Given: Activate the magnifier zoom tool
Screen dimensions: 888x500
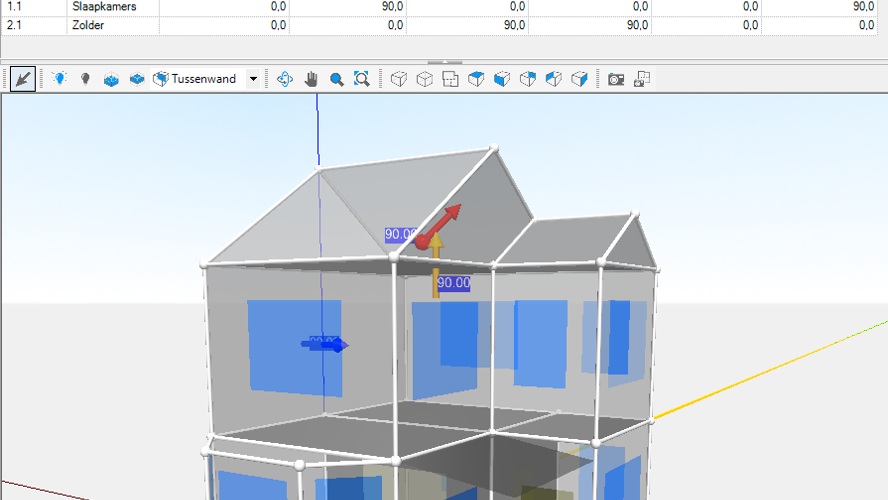Looking at the screenshot, I should tap(336, 79).
